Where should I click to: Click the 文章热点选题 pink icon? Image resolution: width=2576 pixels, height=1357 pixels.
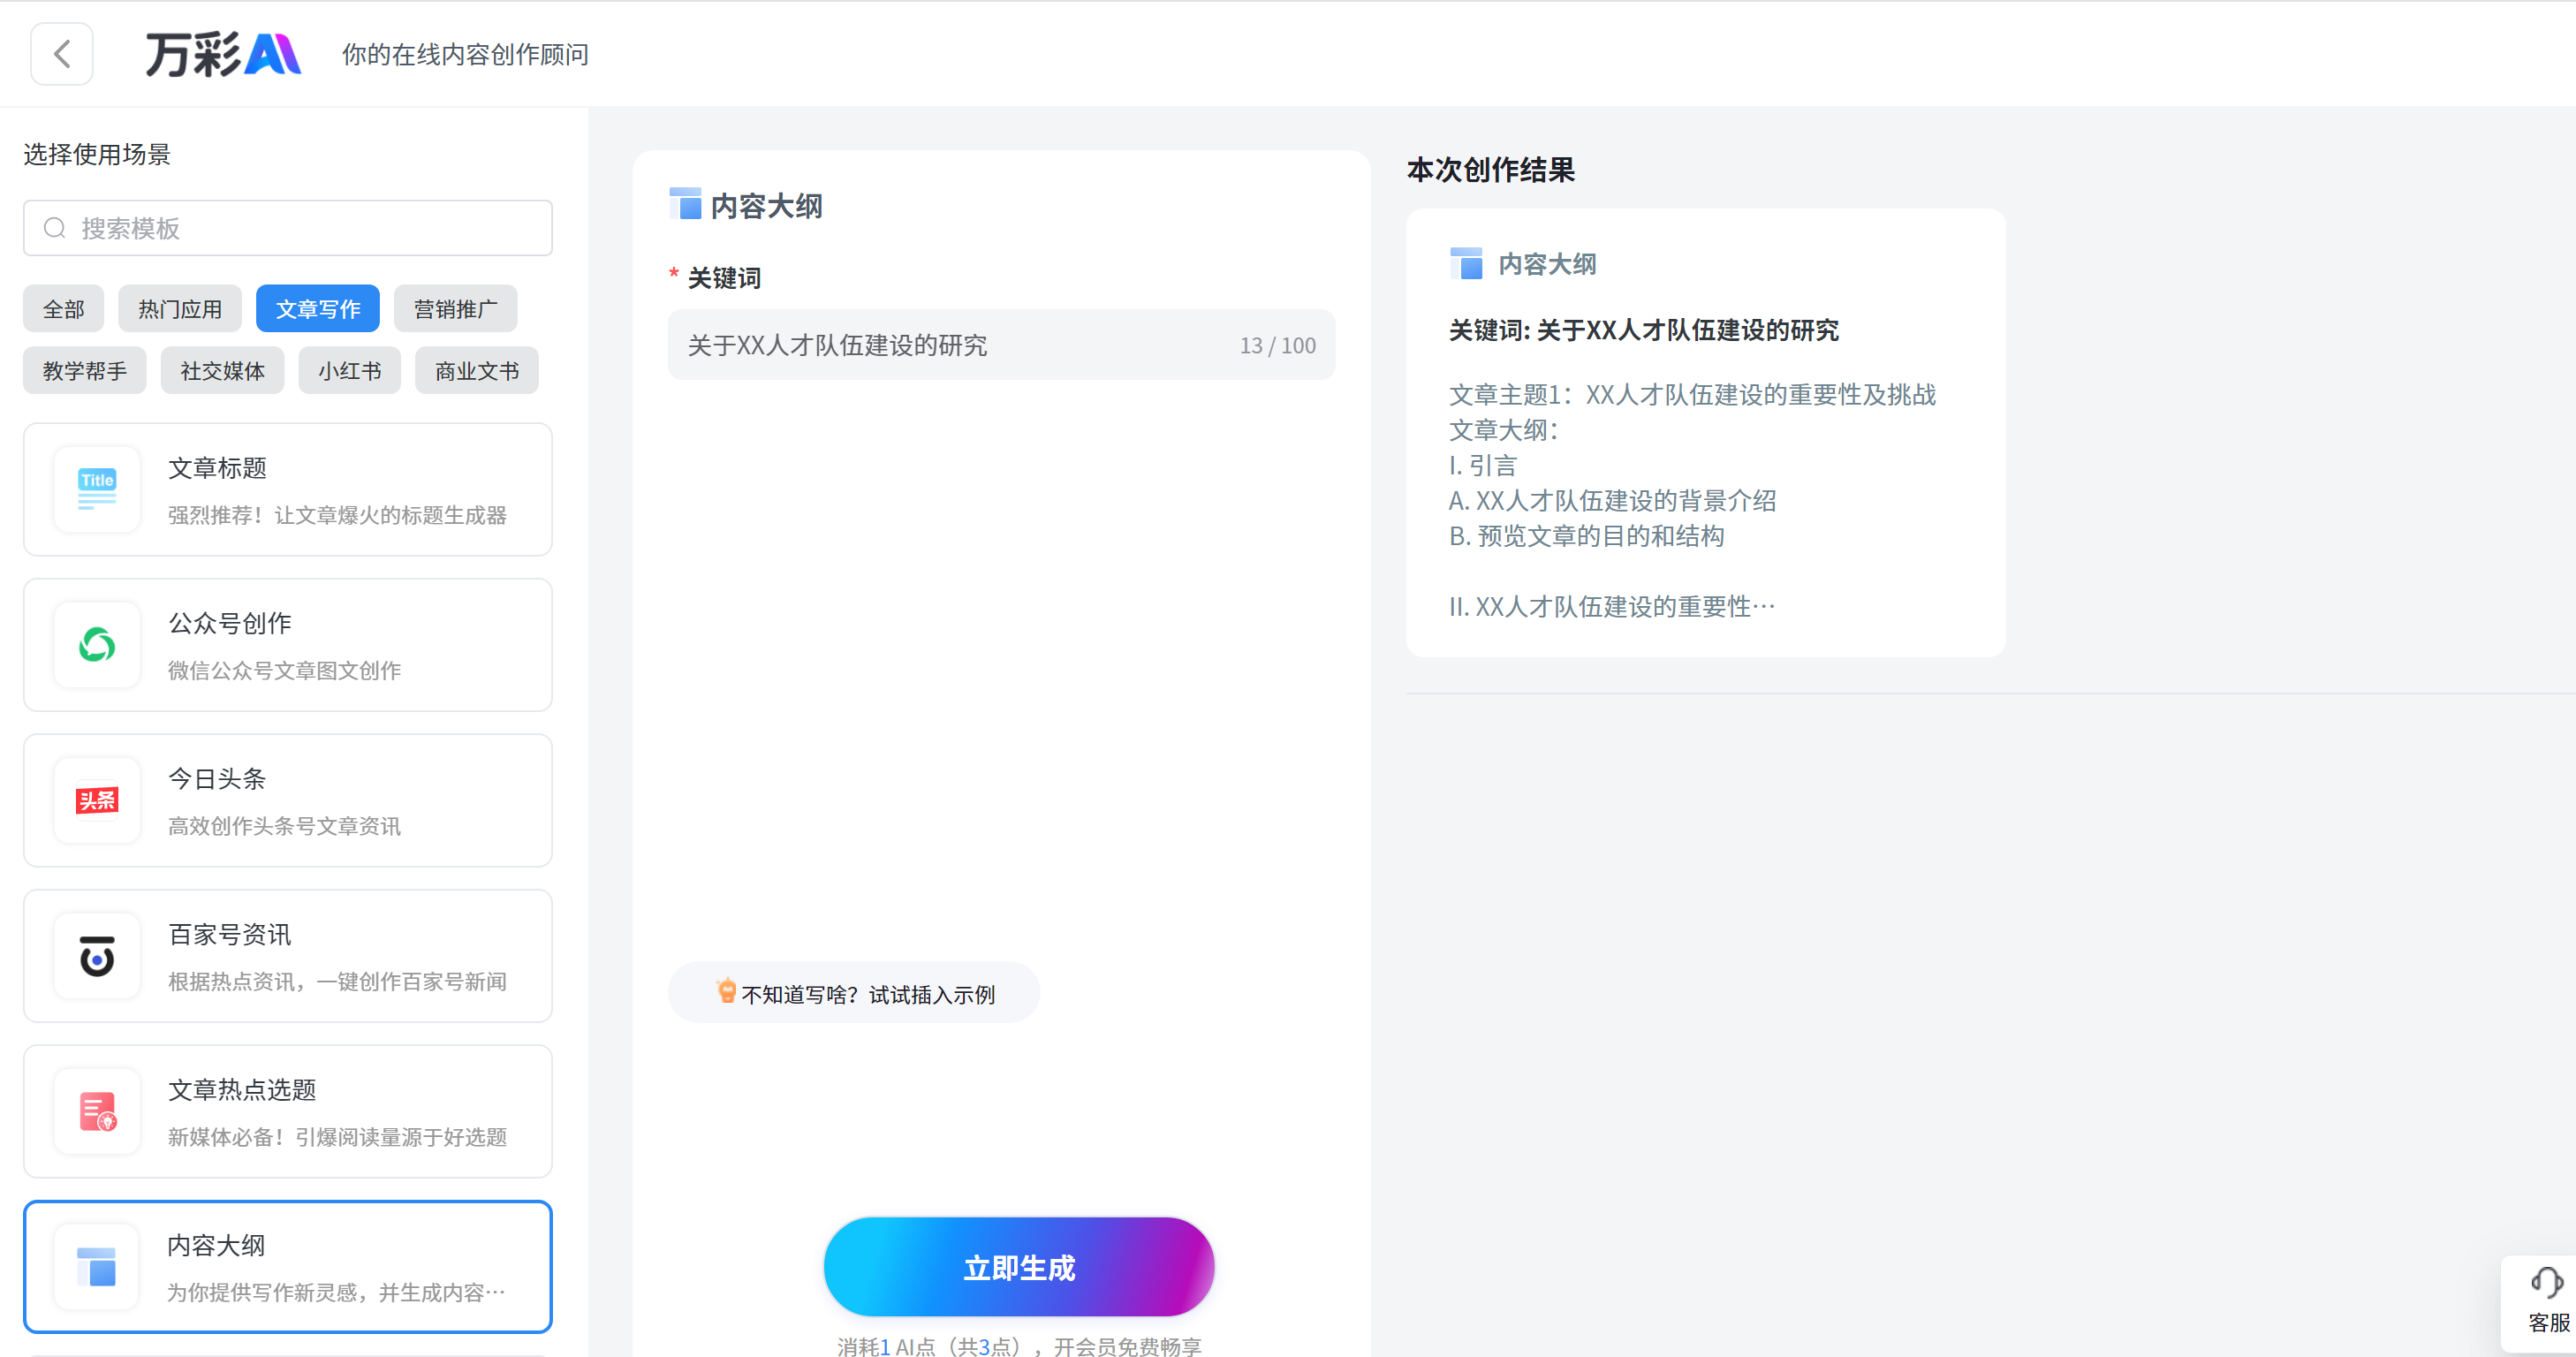tap(97, 1111)
